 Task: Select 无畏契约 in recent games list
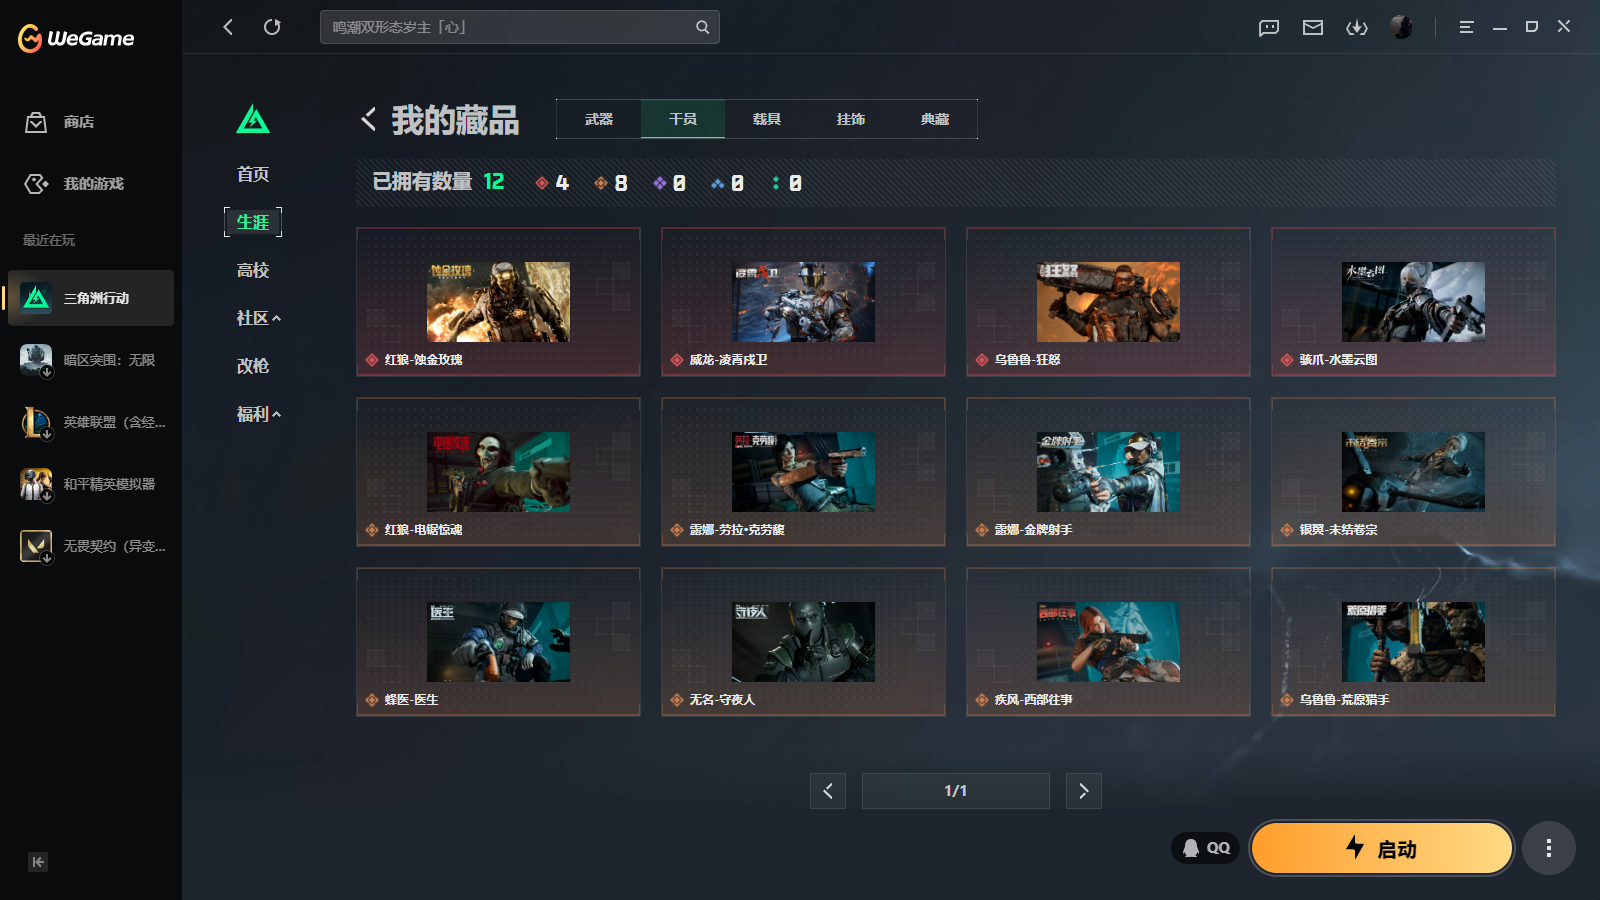click(x=91, y=546)
